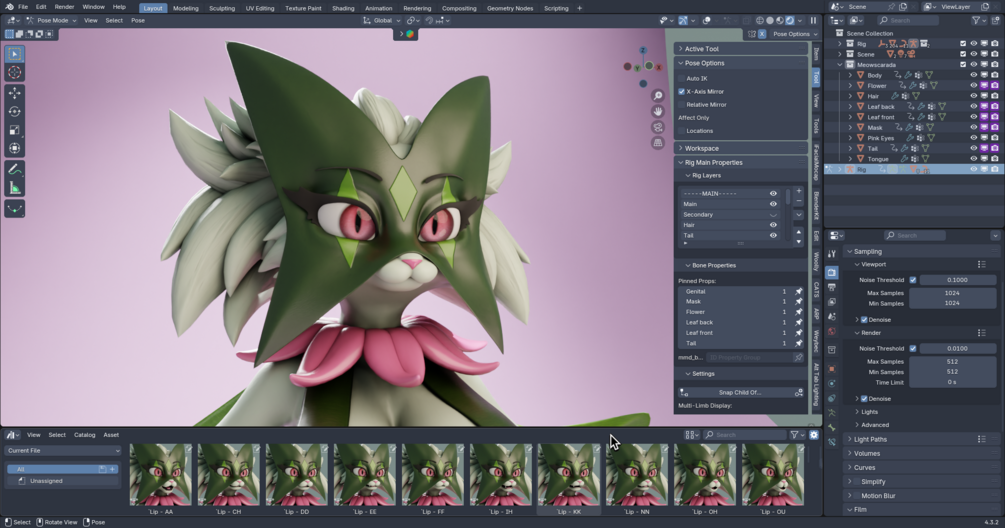Open the Tool properties tab icon
Image resolution: width=1005 pixels, height=528 pixels.
(831, 254)
